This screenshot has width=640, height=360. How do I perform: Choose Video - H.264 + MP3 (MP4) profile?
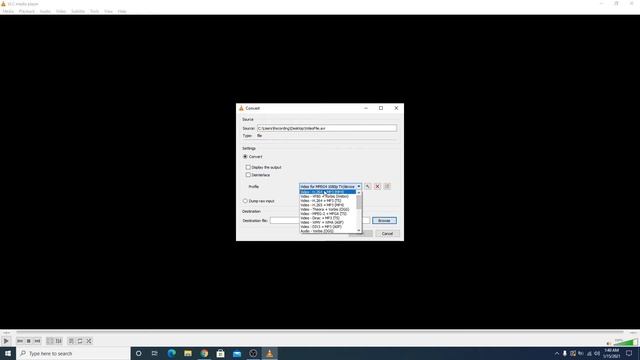coord(328,192)
